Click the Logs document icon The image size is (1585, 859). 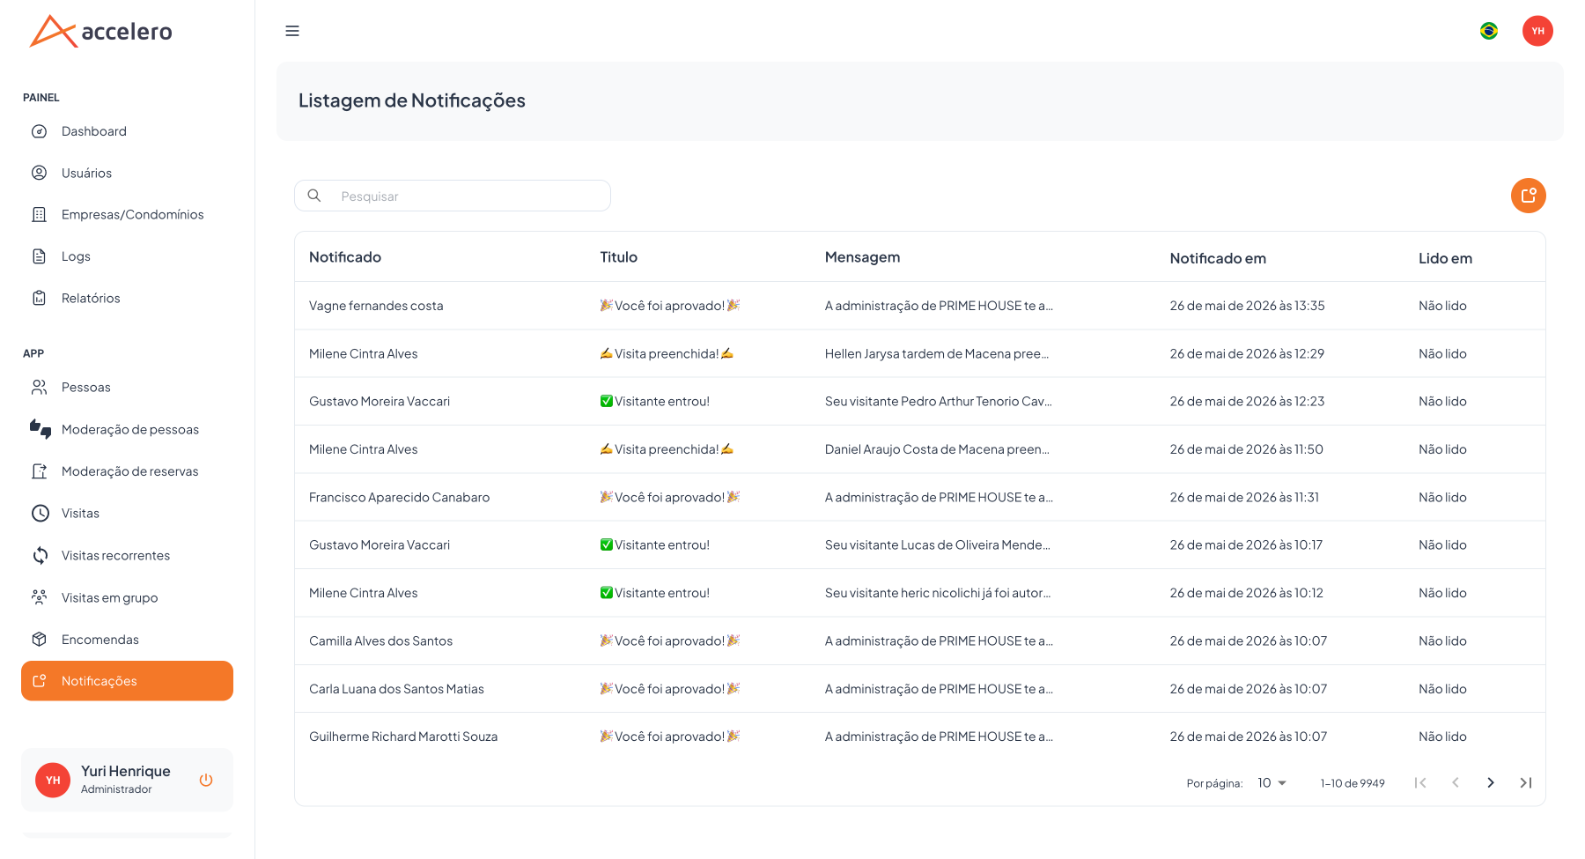[39, 256]
